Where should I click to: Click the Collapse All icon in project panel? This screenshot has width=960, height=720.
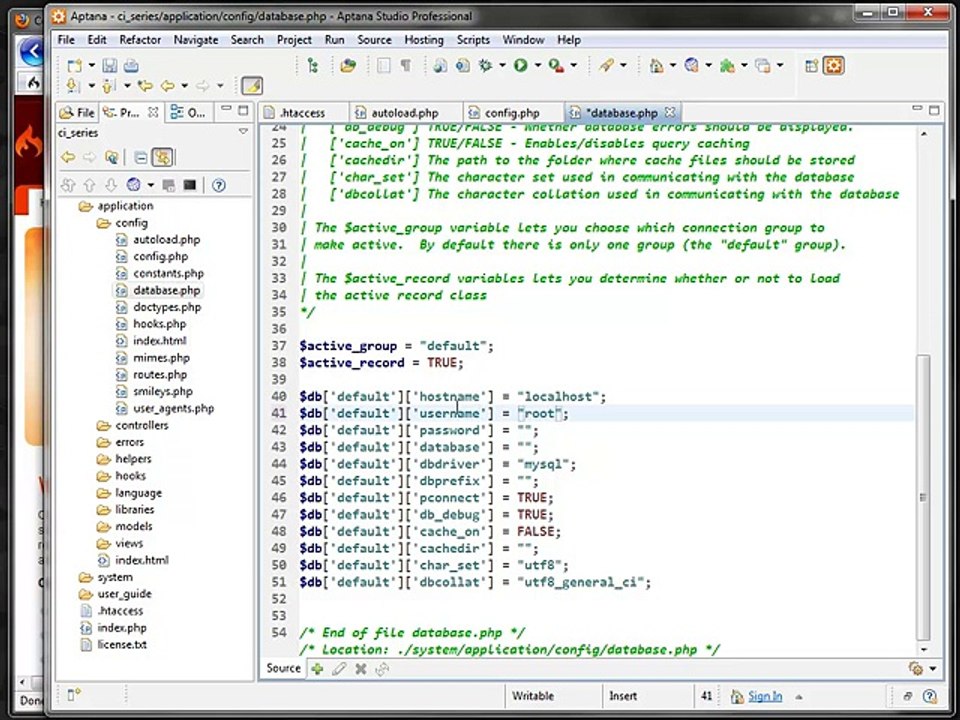tap(140, 157)
